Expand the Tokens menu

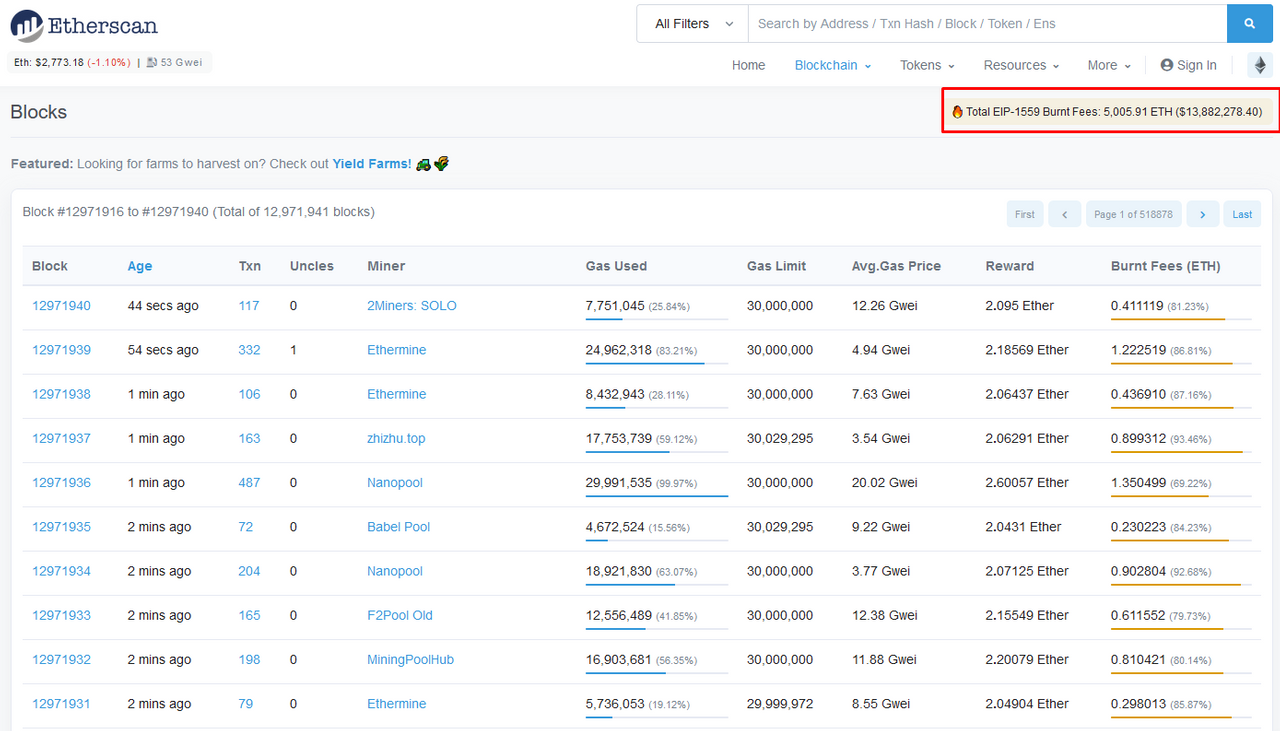(x=927, y=65)
